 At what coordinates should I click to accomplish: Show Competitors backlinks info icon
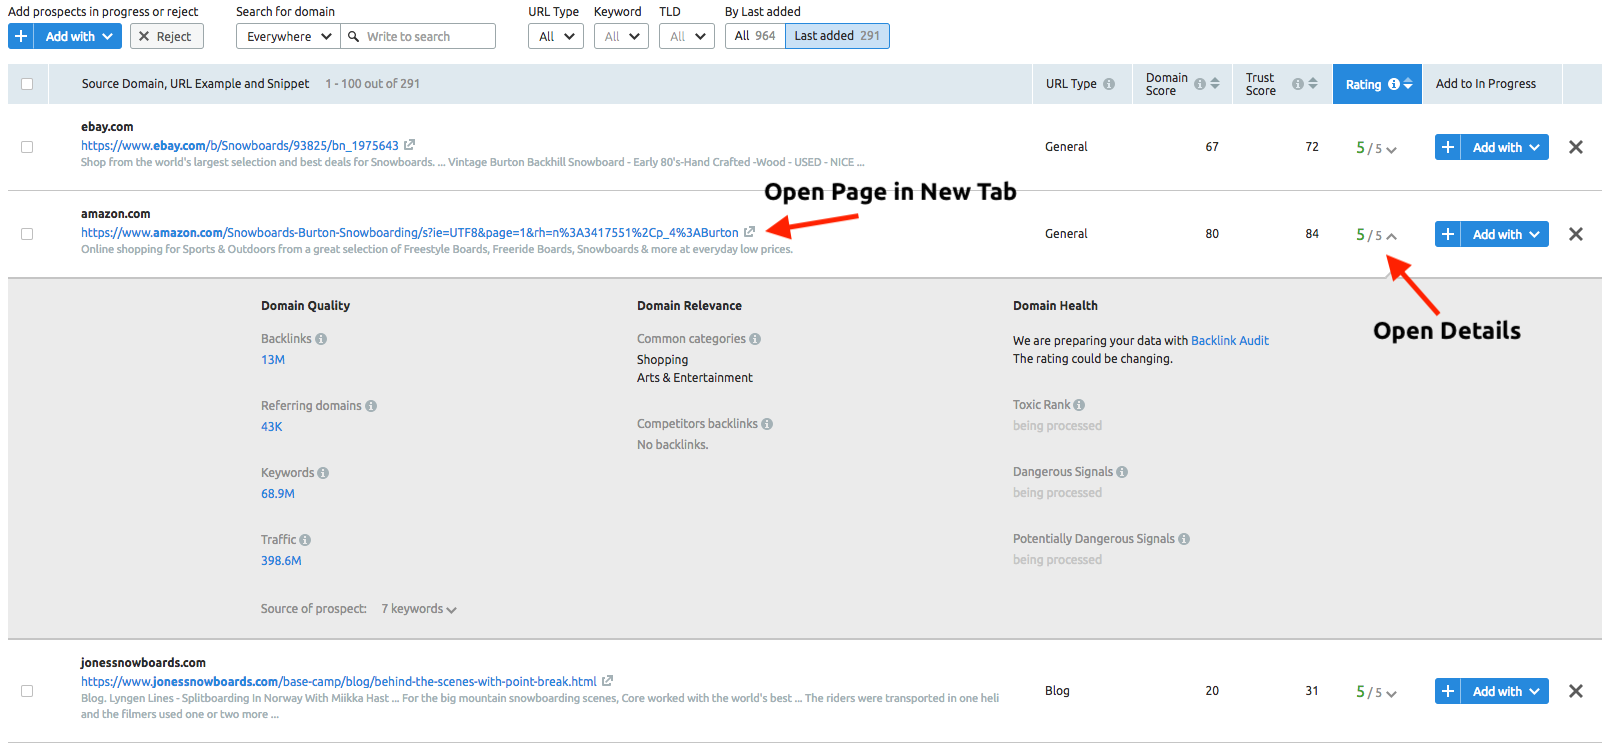tap(767, 424)
